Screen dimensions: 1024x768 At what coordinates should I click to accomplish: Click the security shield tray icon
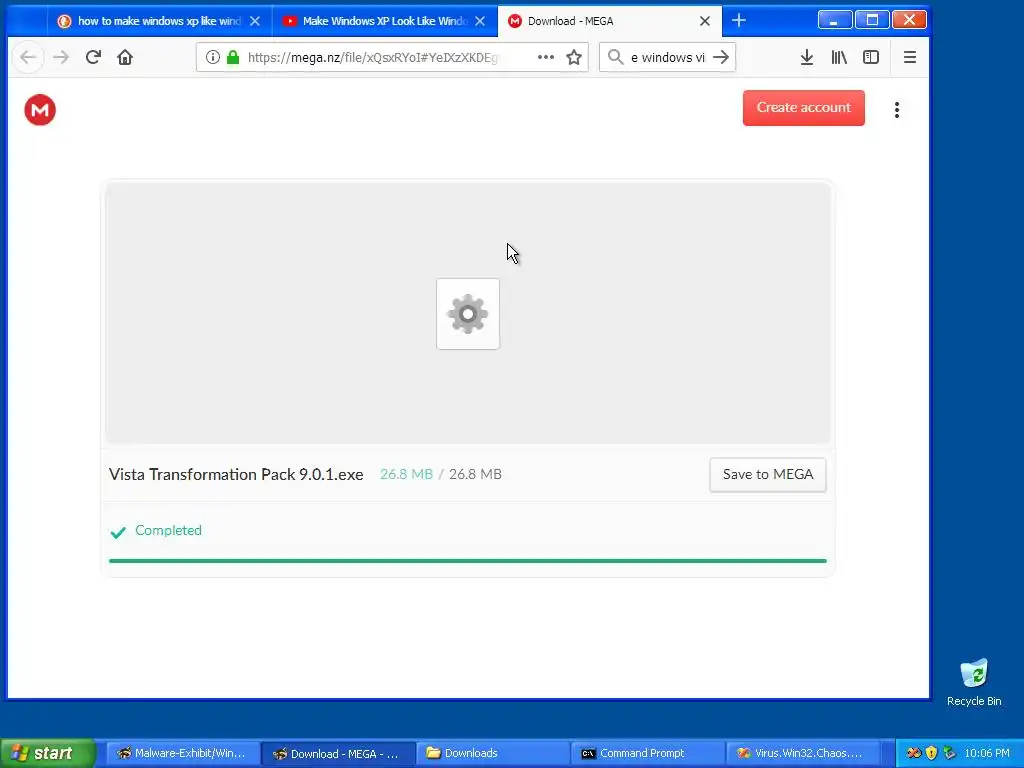click(931, 753)
